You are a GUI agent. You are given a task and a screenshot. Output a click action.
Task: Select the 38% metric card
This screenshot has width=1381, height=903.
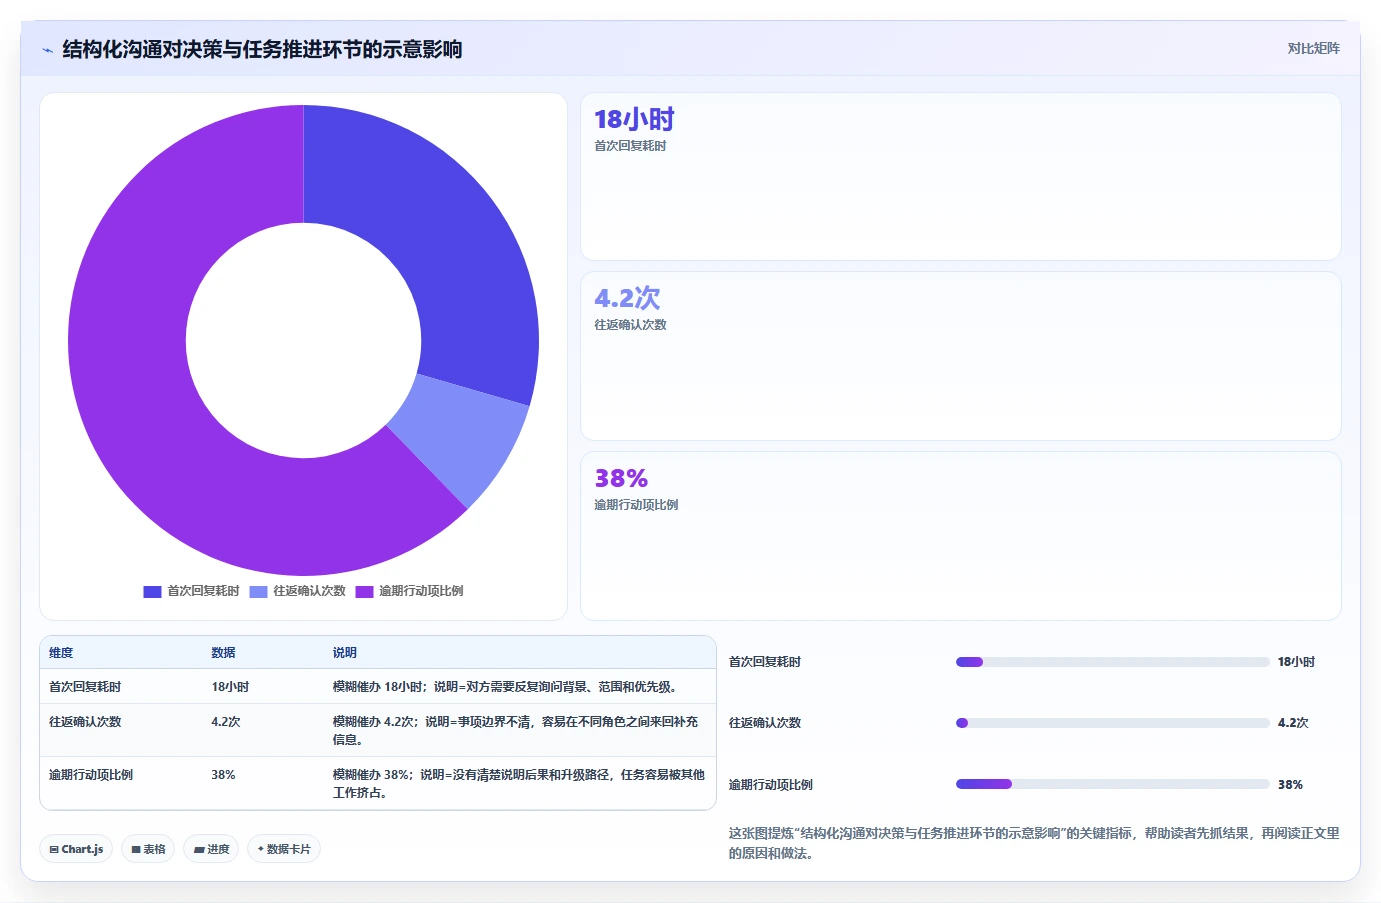[960, 536]
